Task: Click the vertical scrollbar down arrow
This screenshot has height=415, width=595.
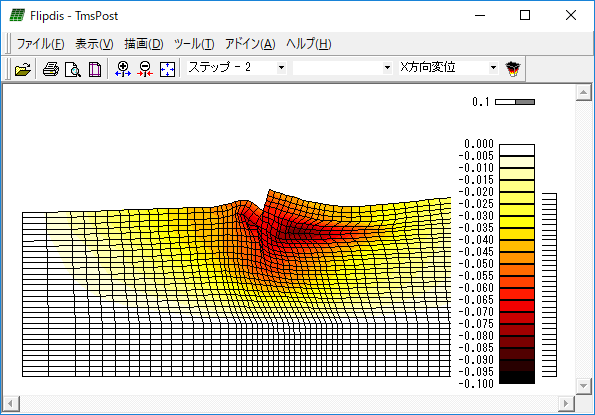Action: 583,386
